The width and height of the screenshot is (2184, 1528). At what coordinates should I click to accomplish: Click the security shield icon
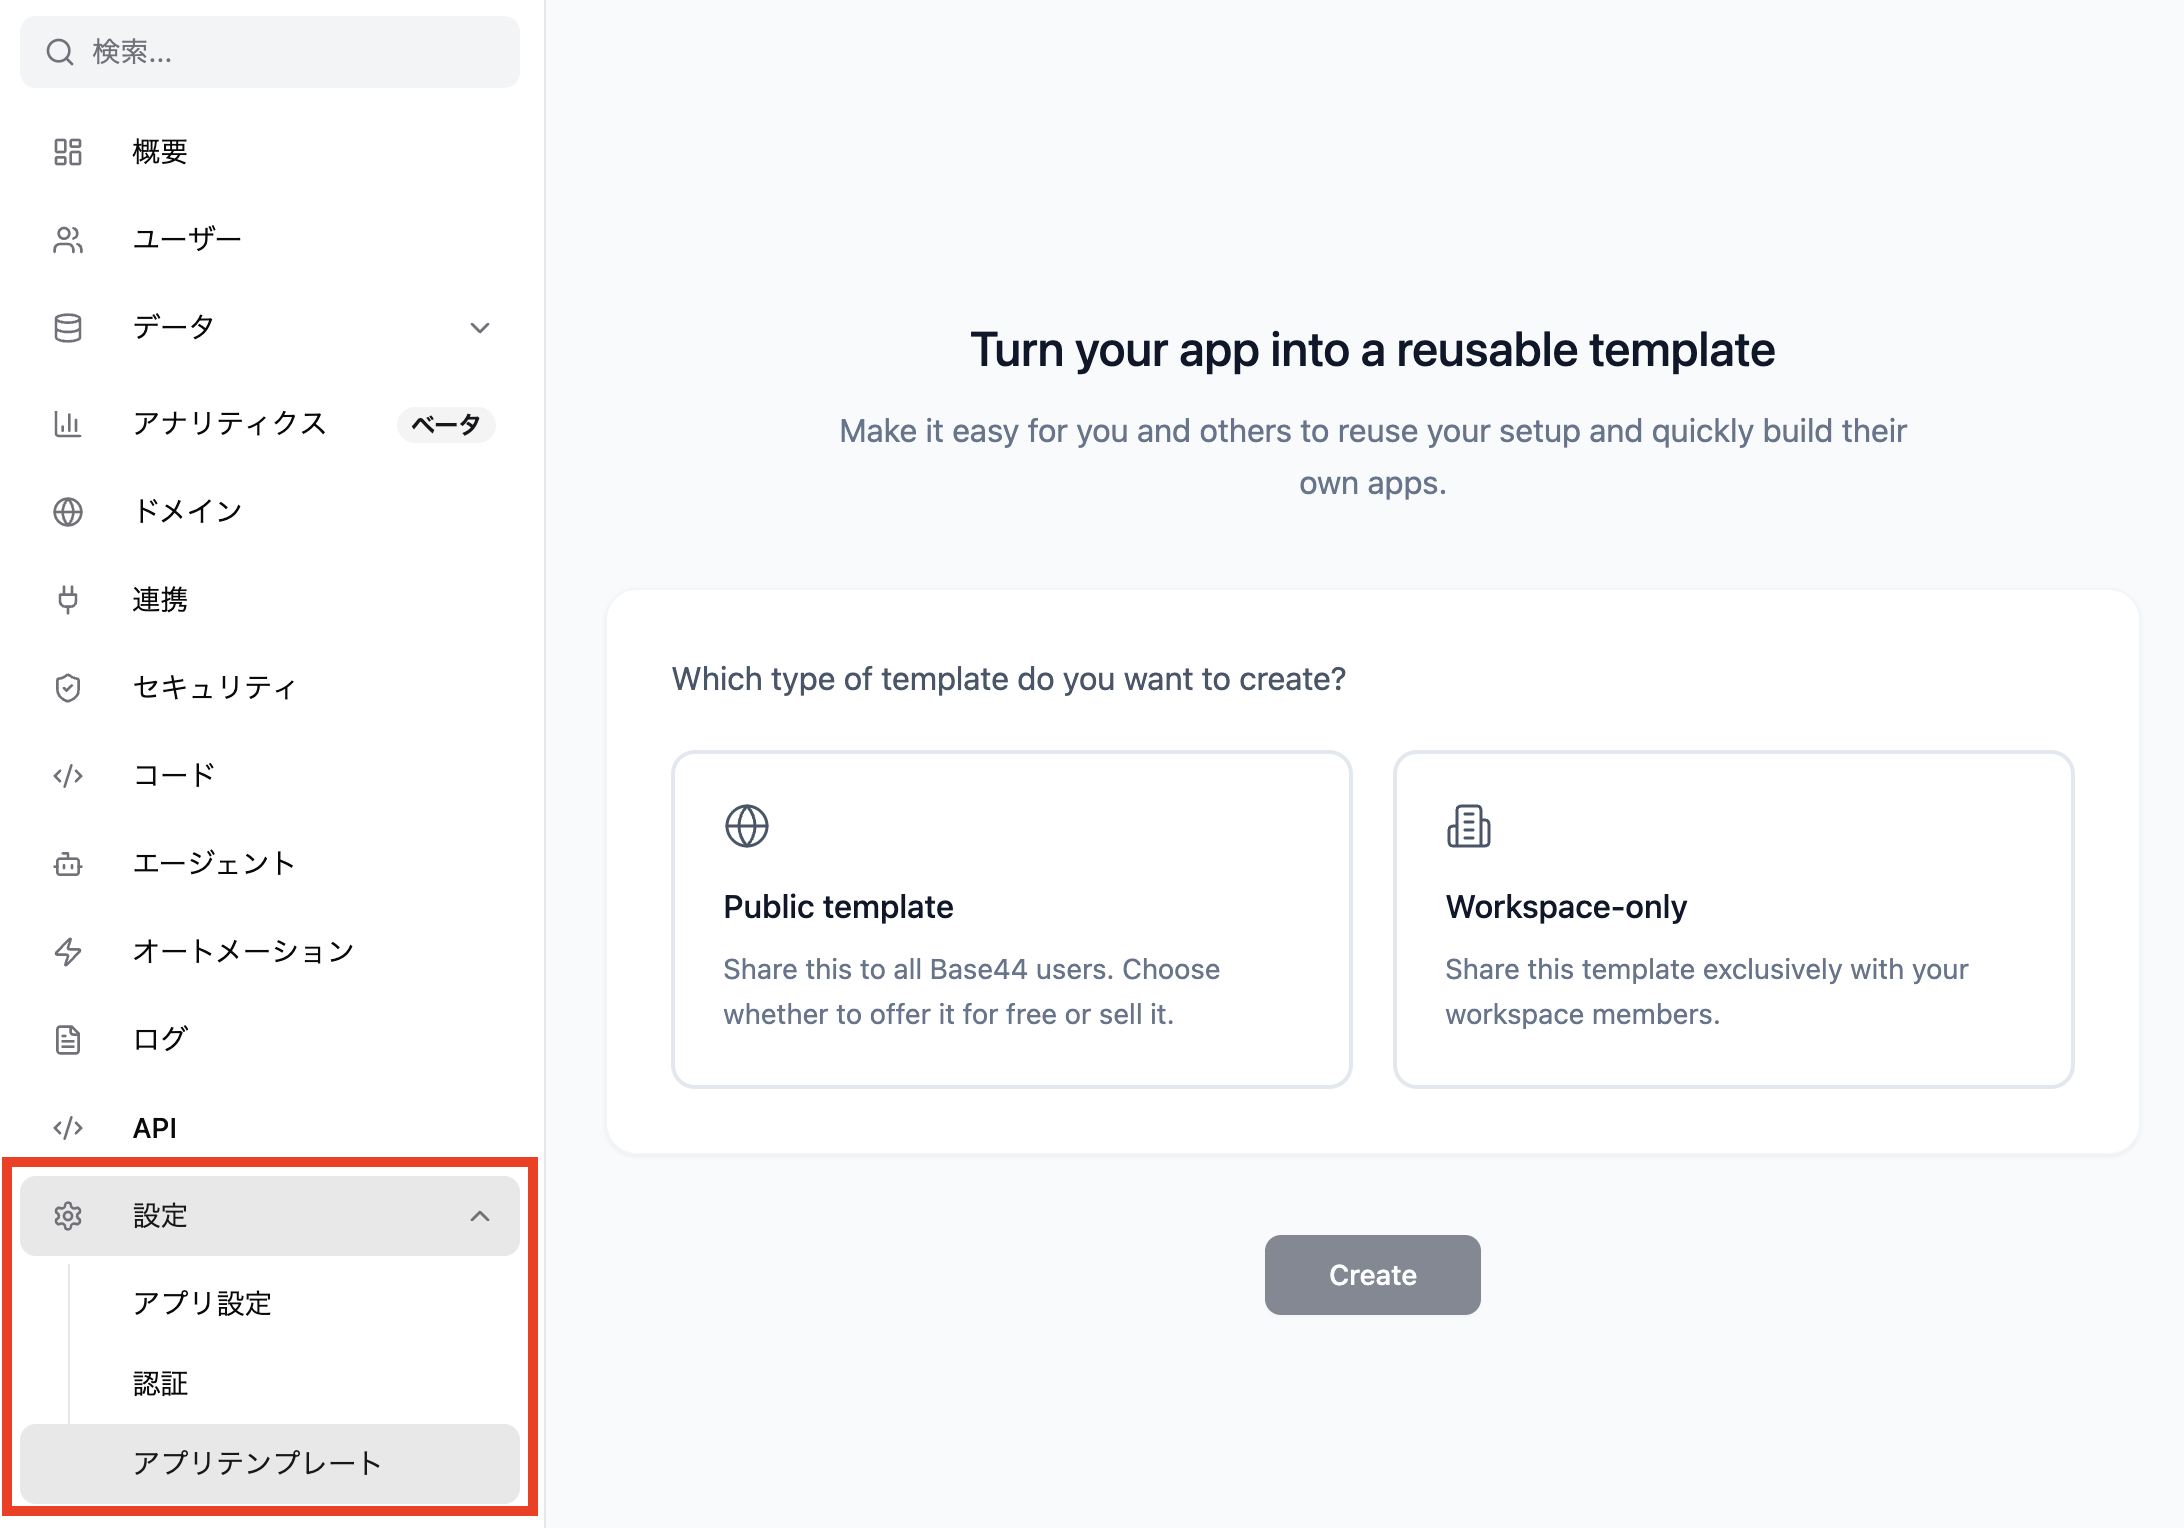[68, 688]
